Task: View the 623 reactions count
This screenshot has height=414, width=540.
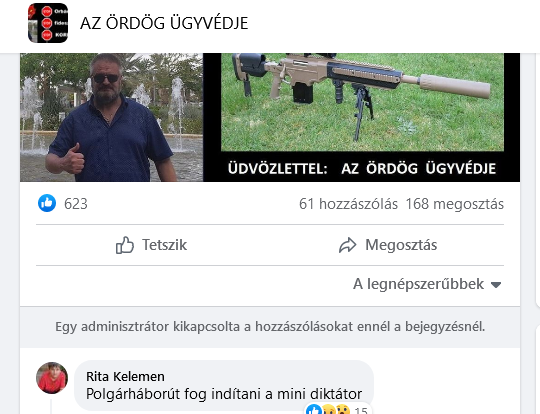Action: (76, 204)
